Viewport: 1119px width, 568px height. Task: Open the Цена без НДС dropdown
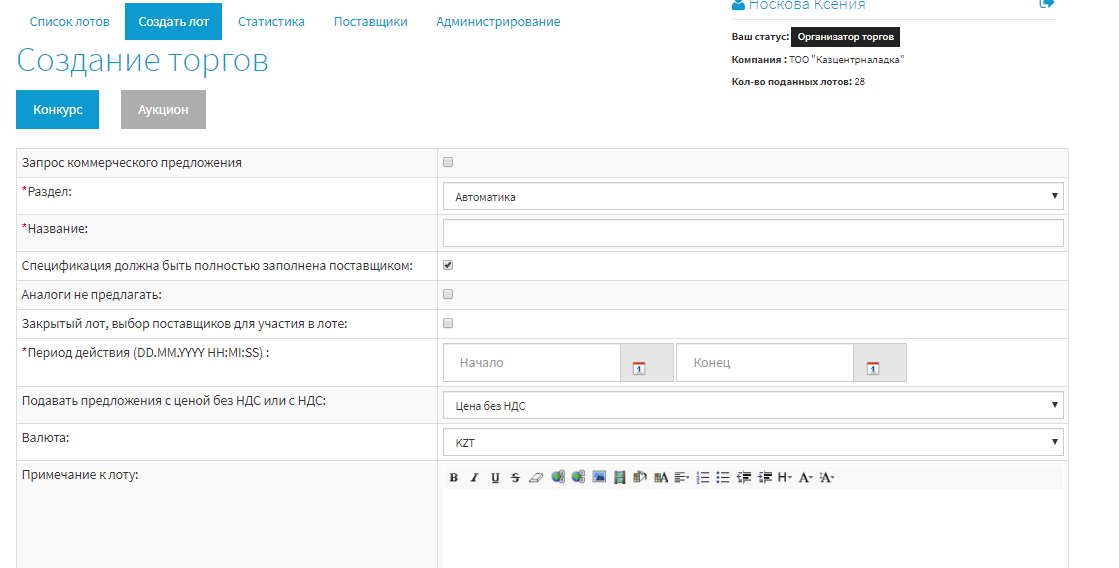point(753,405)
